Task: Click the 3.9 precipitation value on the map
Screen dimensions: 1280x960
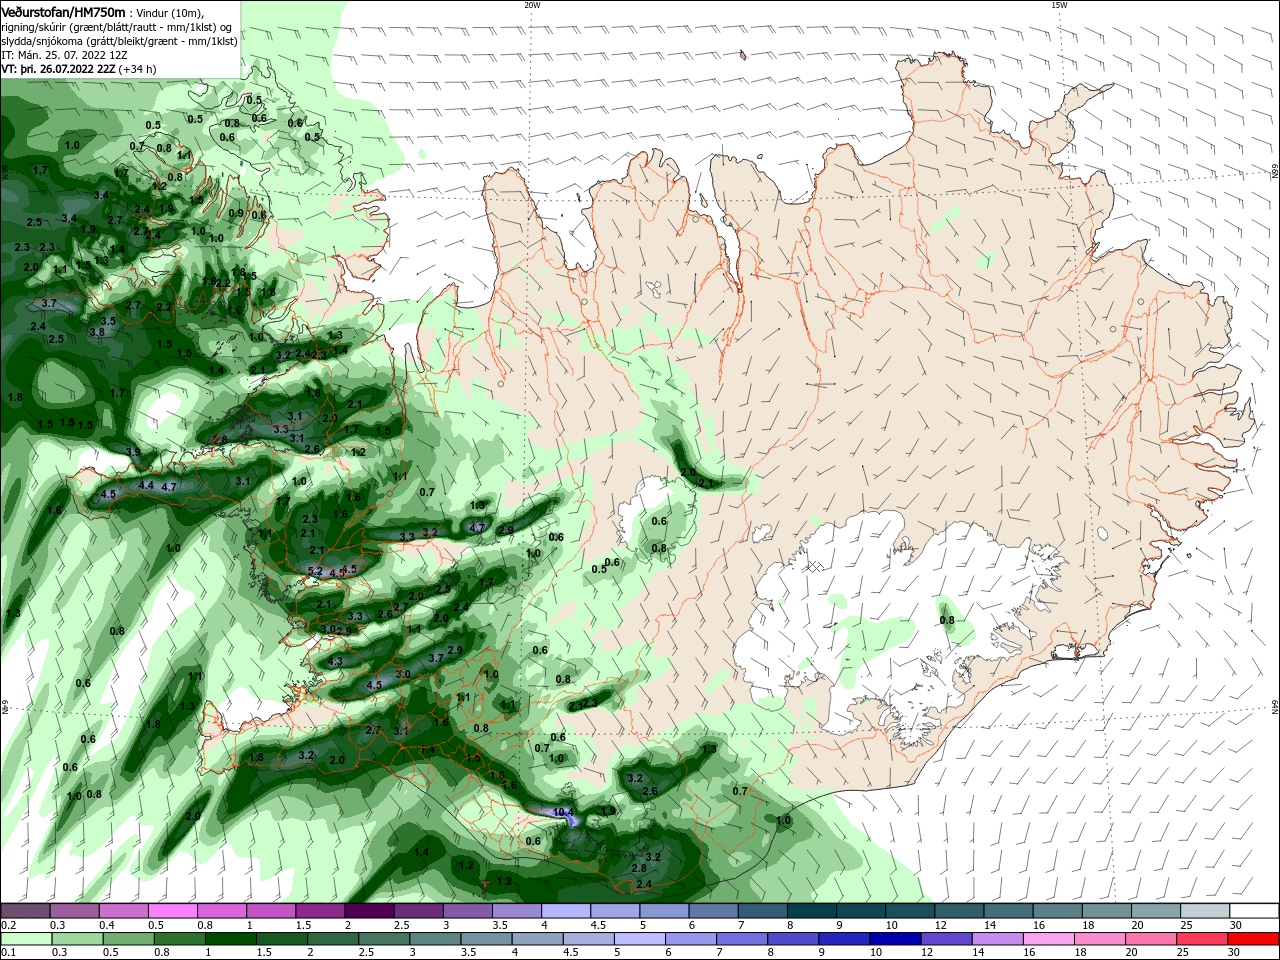Action: [133, 452]
